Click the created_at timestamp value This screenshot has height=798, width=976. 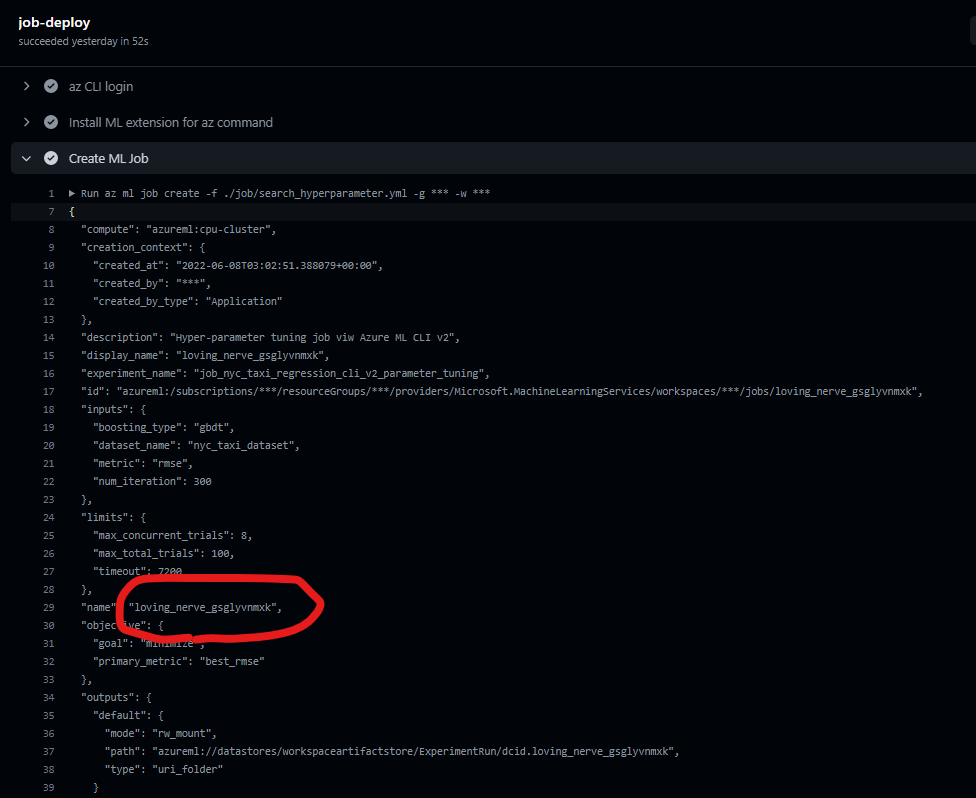276,266
